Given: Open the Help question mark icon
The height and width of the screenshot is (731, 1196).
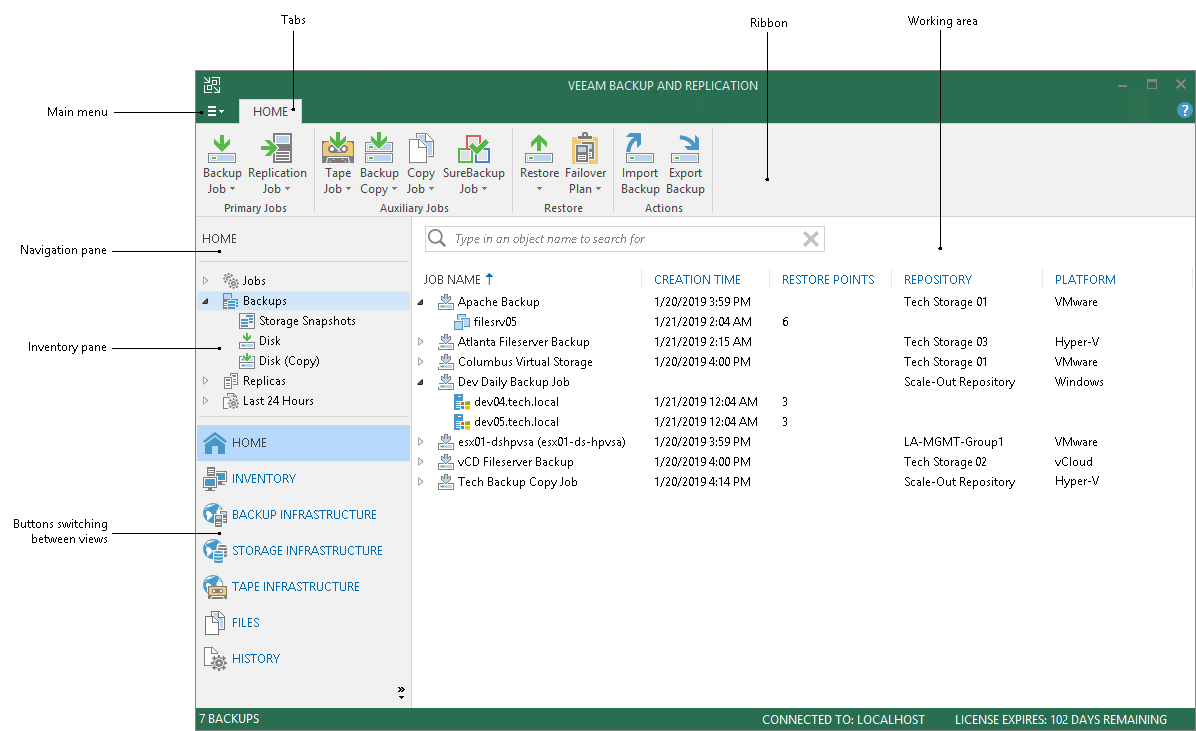Looking at the screenshot, I should (1184, 110).
